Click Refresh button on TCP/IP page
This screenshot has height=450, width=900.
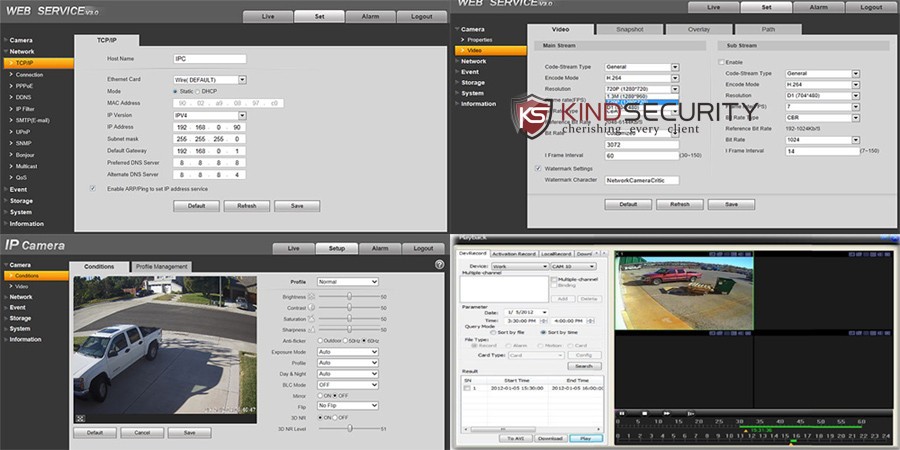pos(246,205)
